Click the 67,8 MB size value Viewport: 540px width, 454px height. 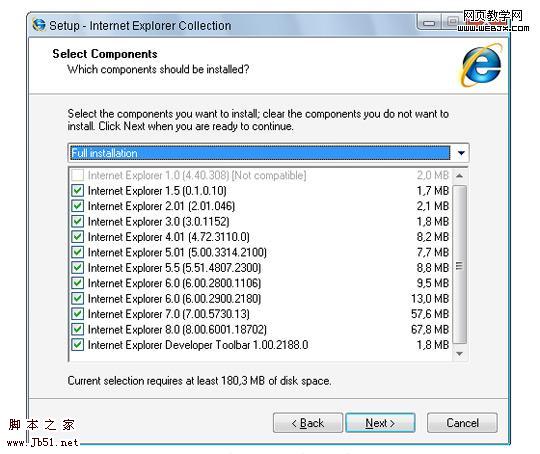click(430, 330)
